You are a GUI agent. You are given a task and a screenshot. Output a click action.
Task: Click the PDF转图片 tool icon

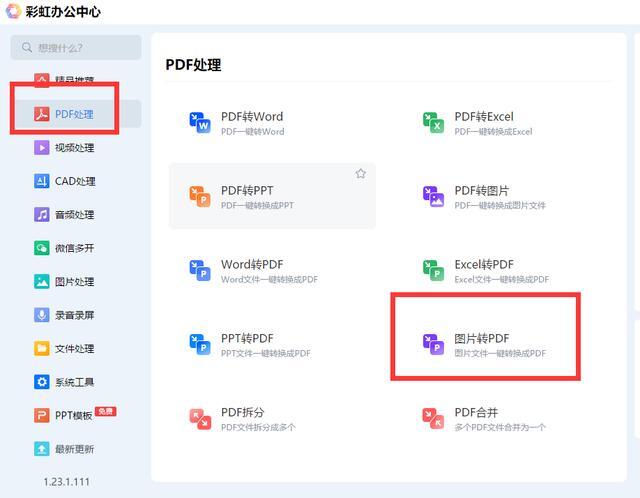pyautogui.click(x=433, y=196)
